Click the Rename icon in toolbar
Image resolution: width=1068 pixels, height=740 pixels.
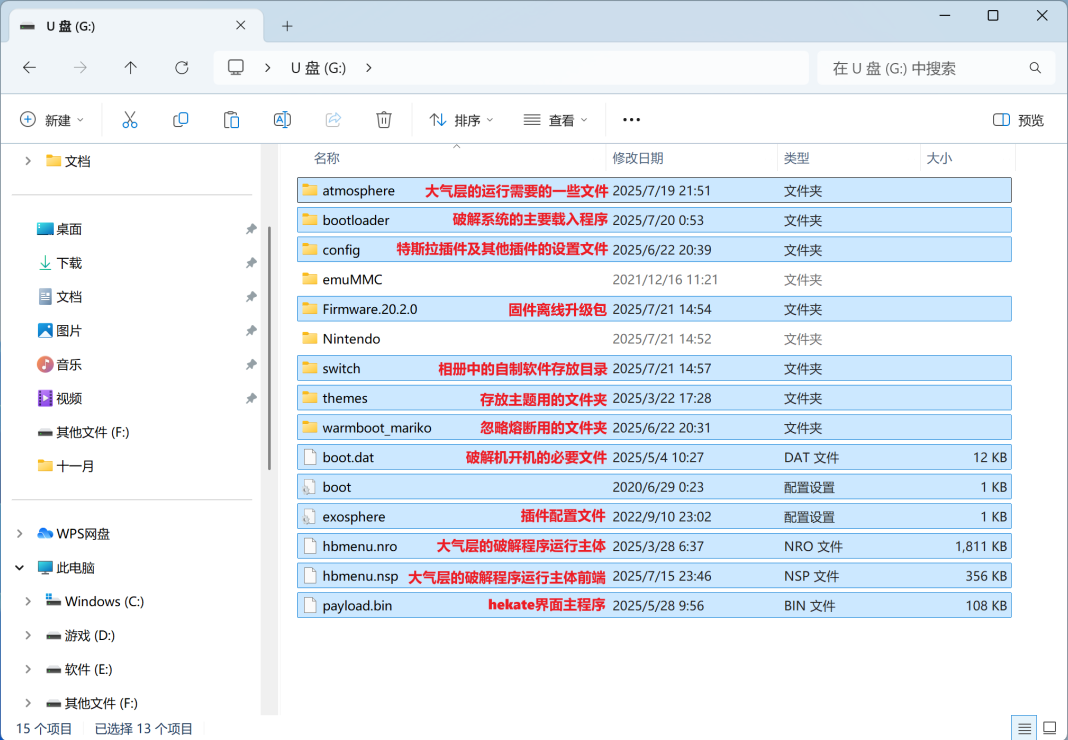(x=282, y=120)
